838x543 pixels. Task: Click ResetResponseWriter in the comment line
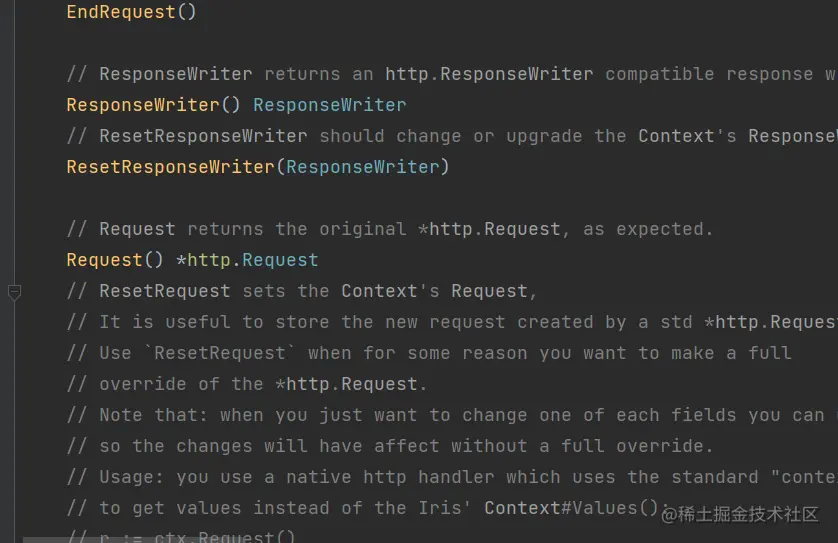[x=203, y=136]
